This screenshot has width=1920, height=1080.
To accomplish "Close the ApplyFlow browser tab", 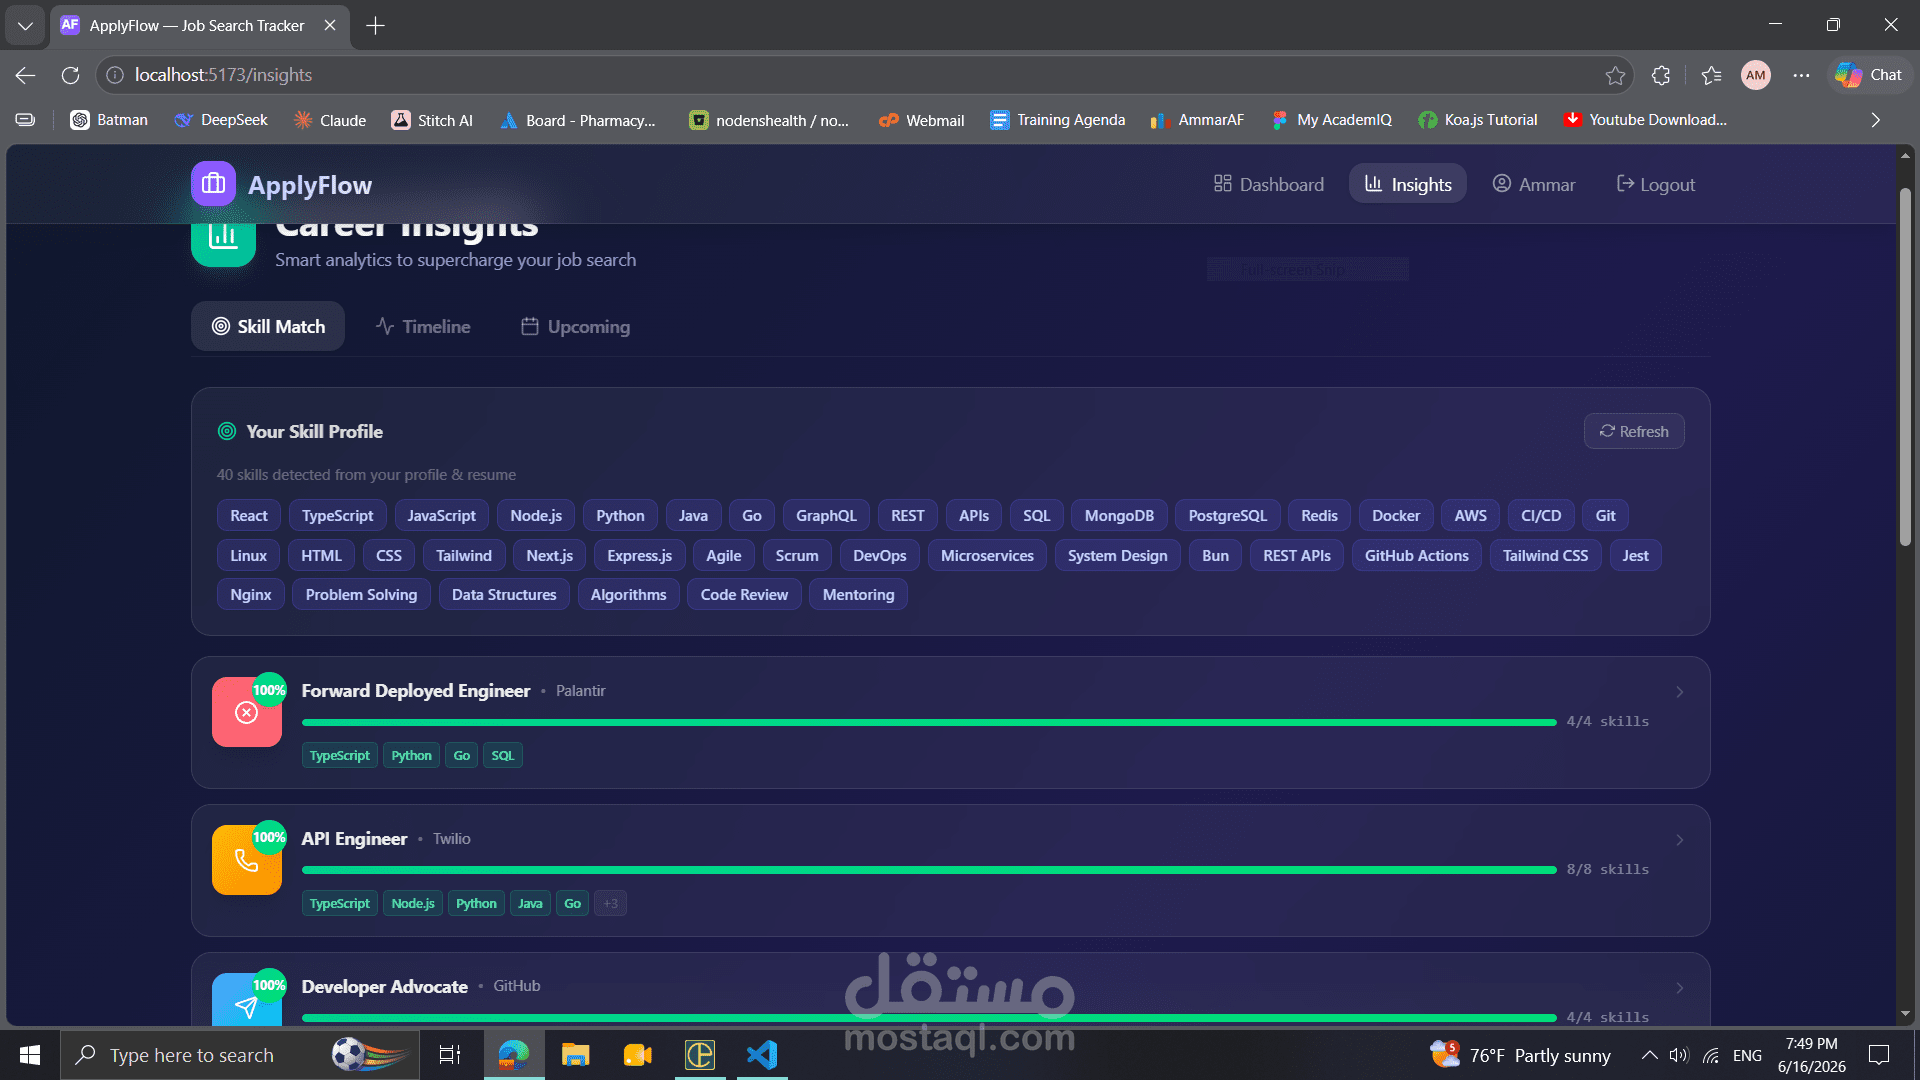I will tap(330, 26).
